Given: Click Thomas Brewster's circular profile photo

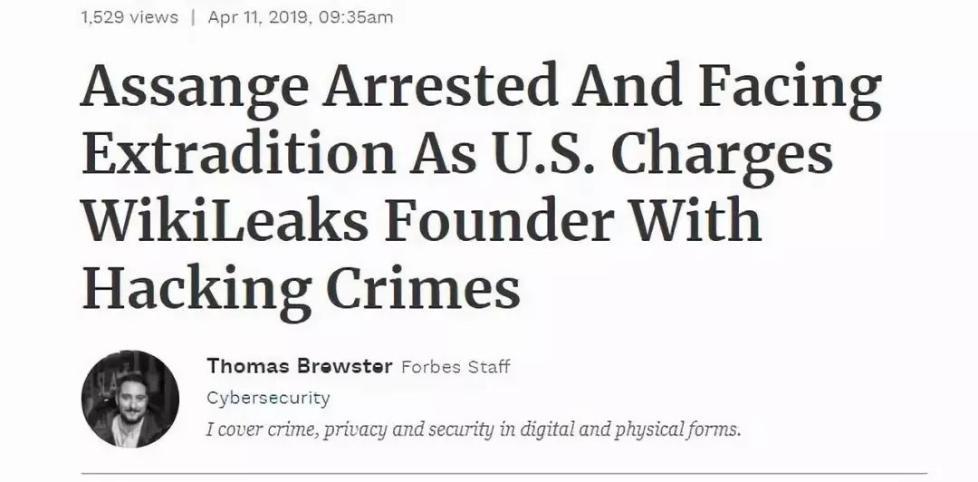Looking at the screenshot, I should point(130,399).
